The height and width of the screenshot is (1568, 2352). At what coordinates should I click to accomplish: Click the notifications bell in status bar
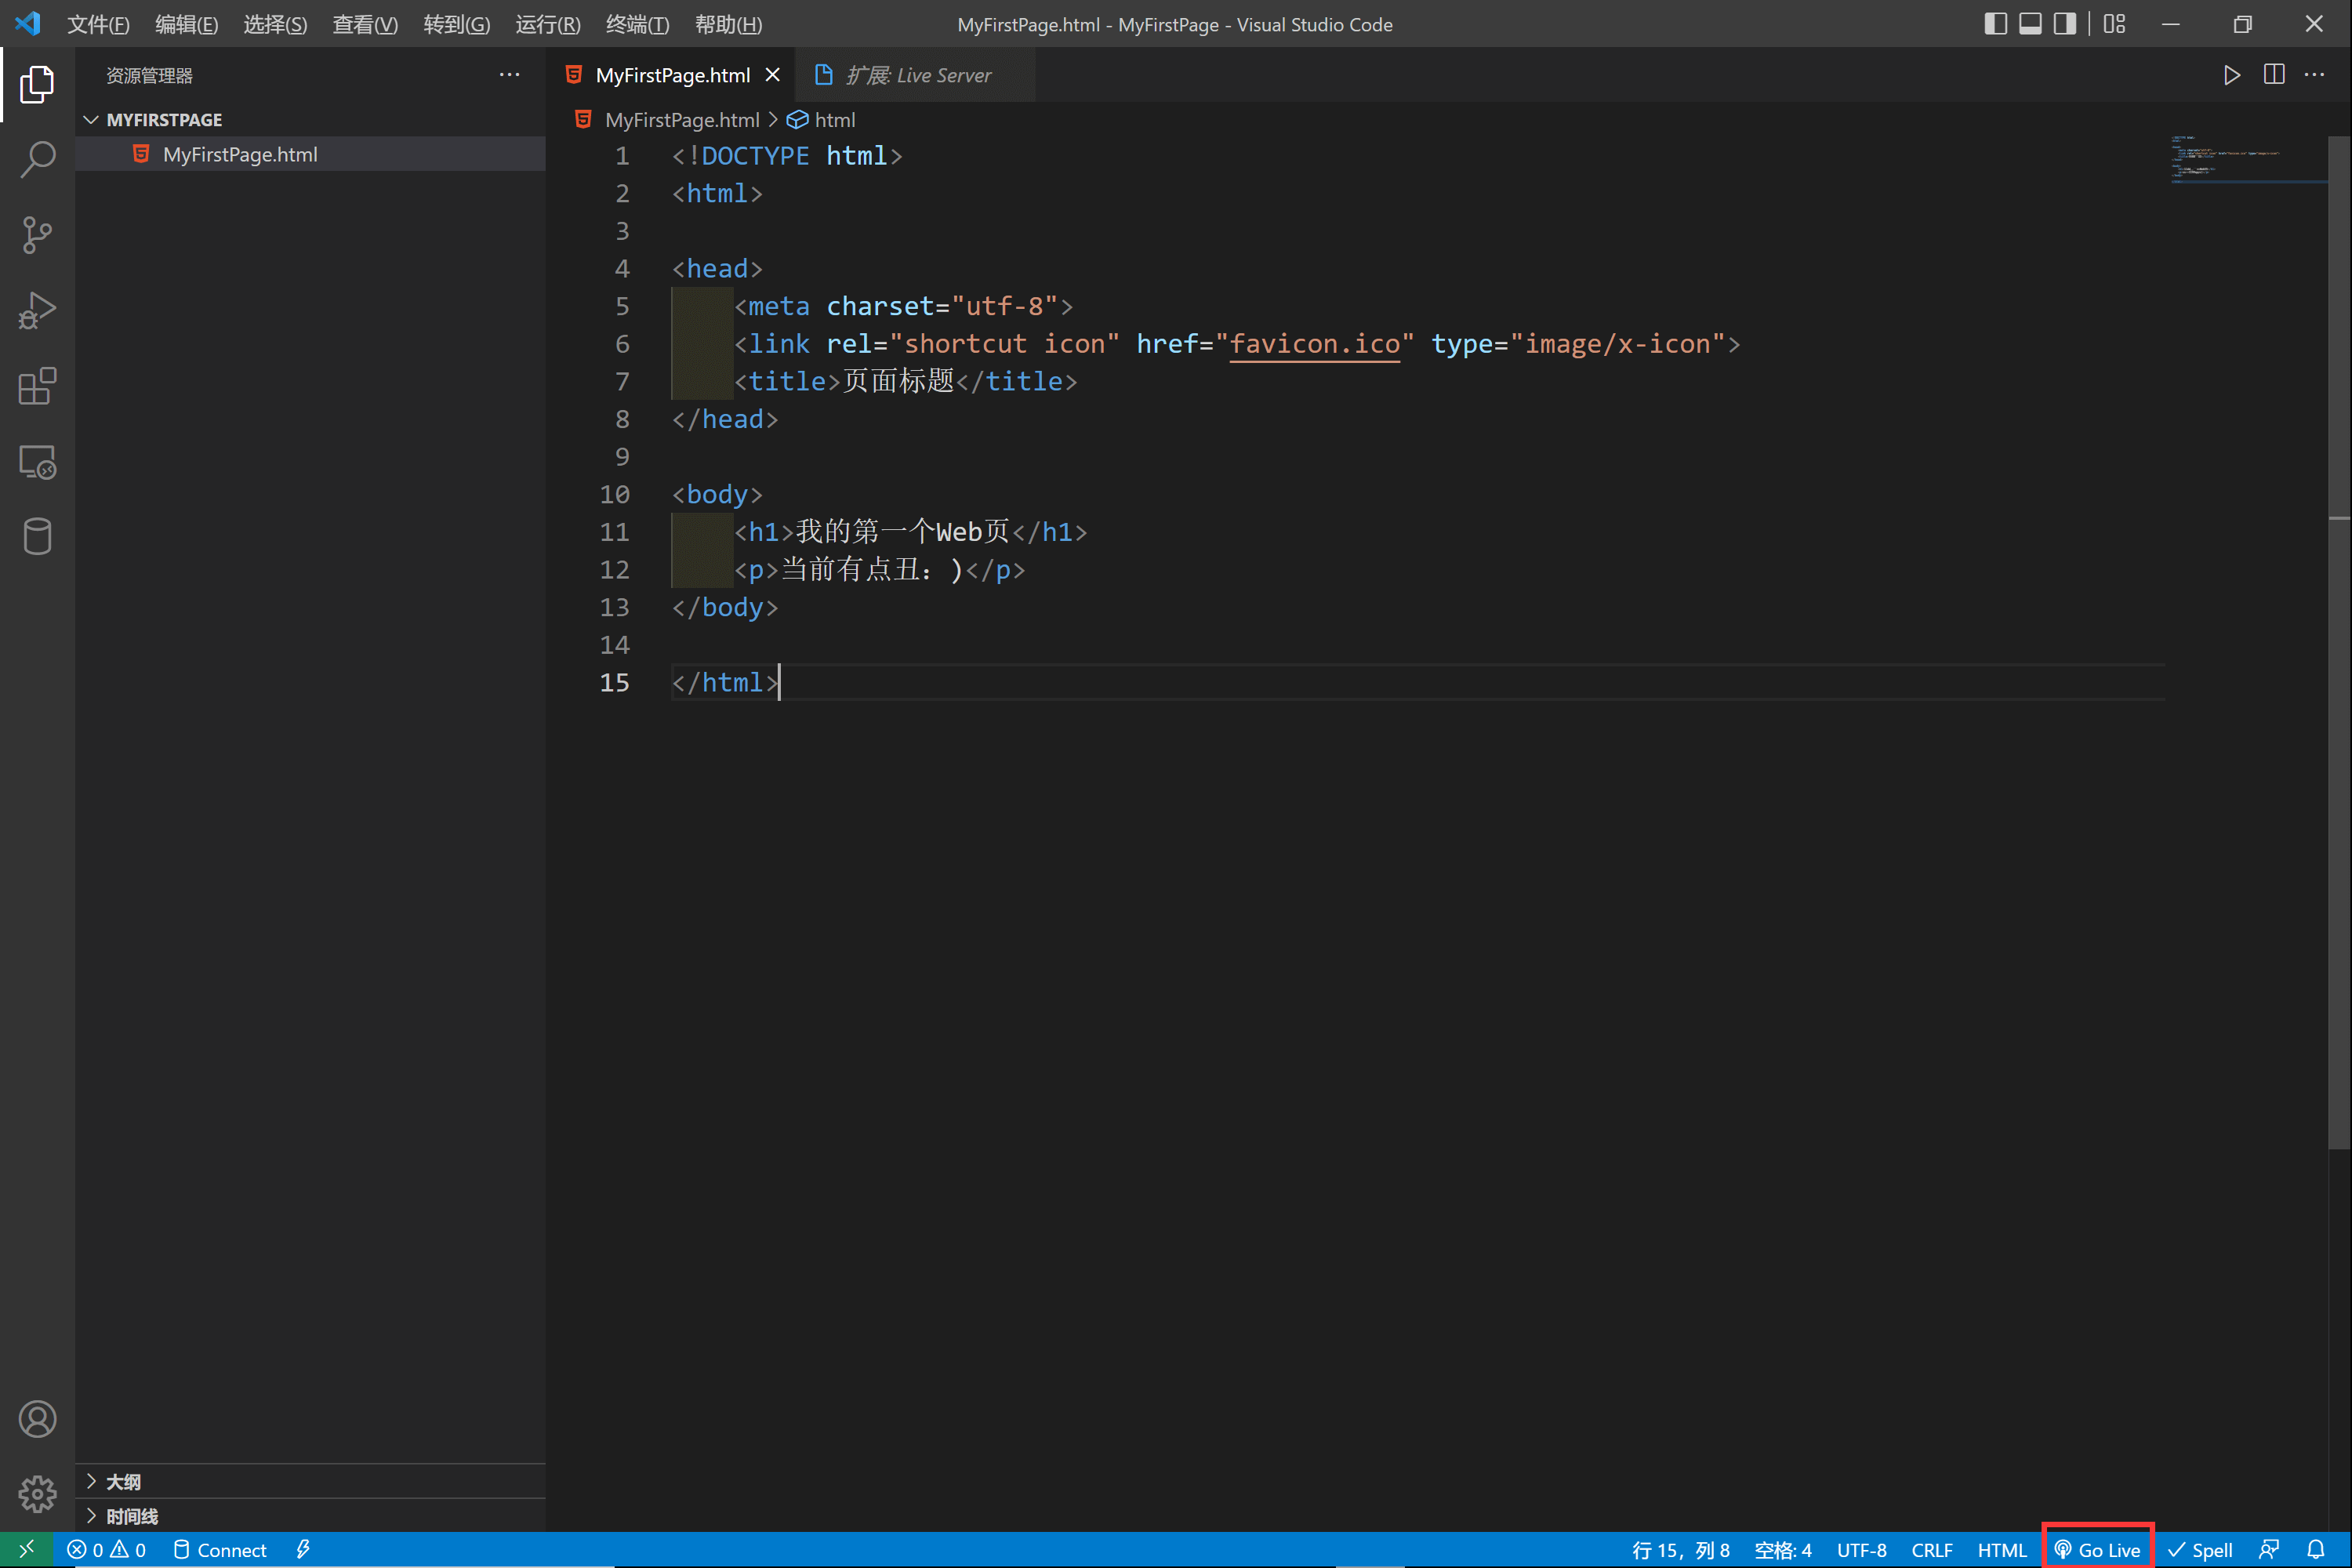[2316, 1549]
